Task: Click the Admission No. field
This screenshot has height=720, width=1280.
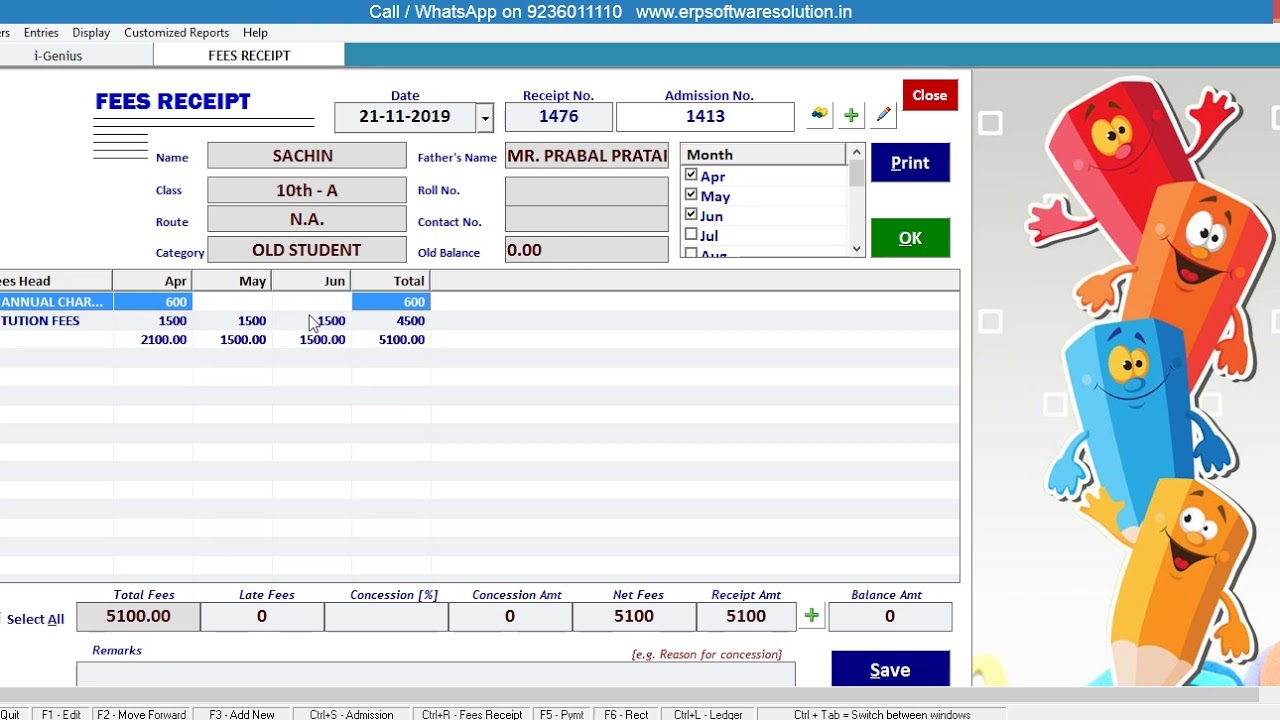Action: click(x=705, y=117)
